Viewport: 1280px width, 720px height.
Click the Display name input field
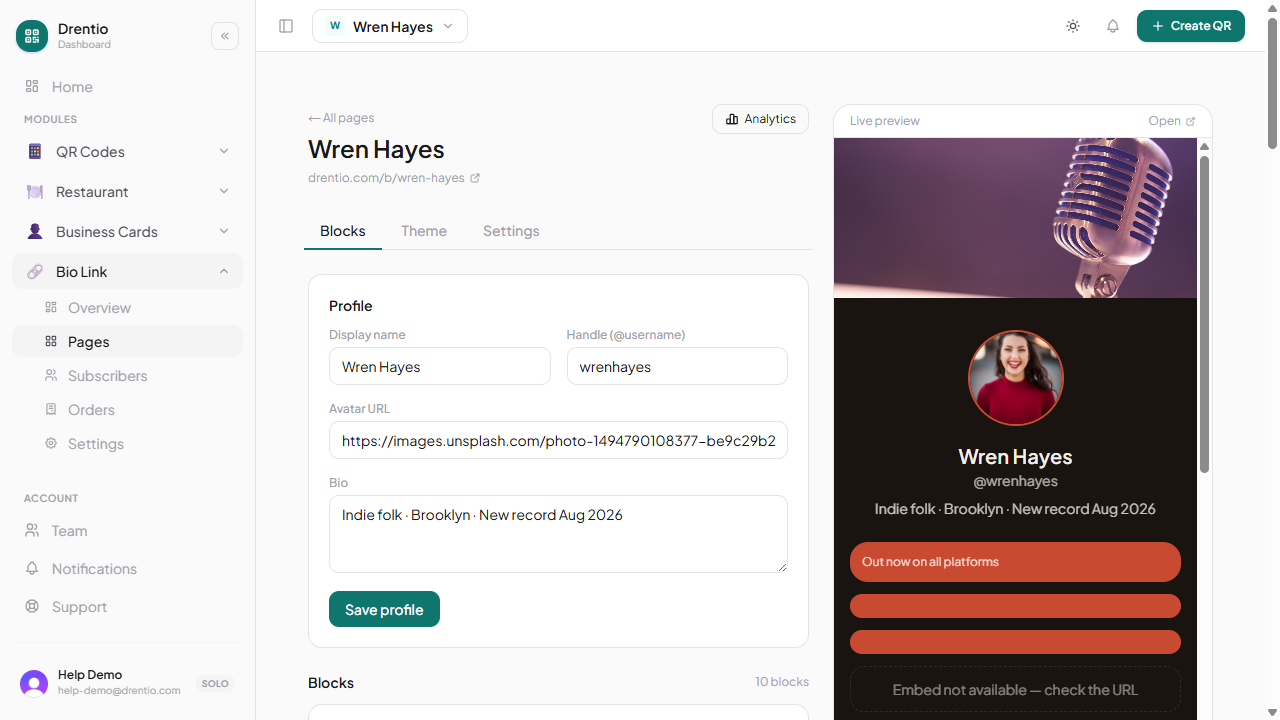click(x=440, y=366)
